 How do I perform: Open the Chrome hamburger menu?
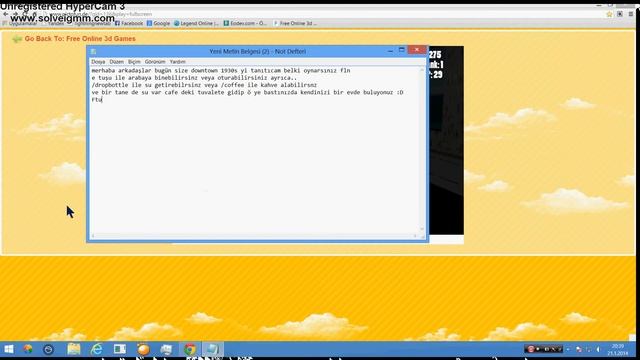[x=631, y=14]
